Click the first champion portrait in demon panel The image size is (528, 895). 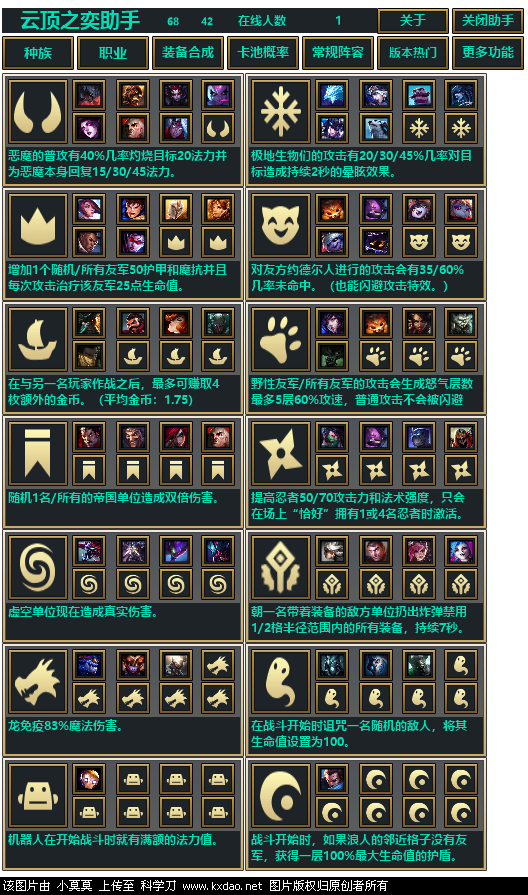(90, 95)
